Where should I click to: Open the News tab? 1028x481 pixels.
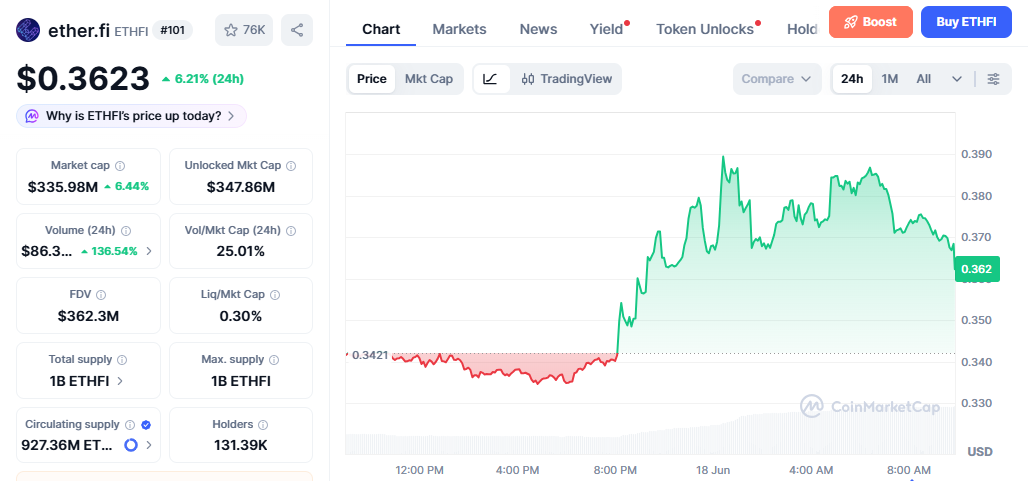point(538,29)
